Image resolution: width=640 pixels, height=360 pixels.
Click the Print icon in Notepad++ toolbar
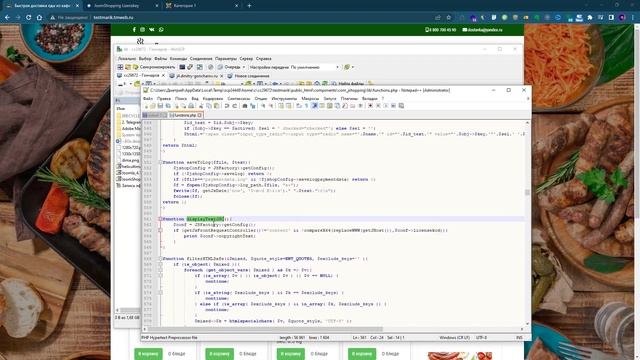tap(191, 106)
